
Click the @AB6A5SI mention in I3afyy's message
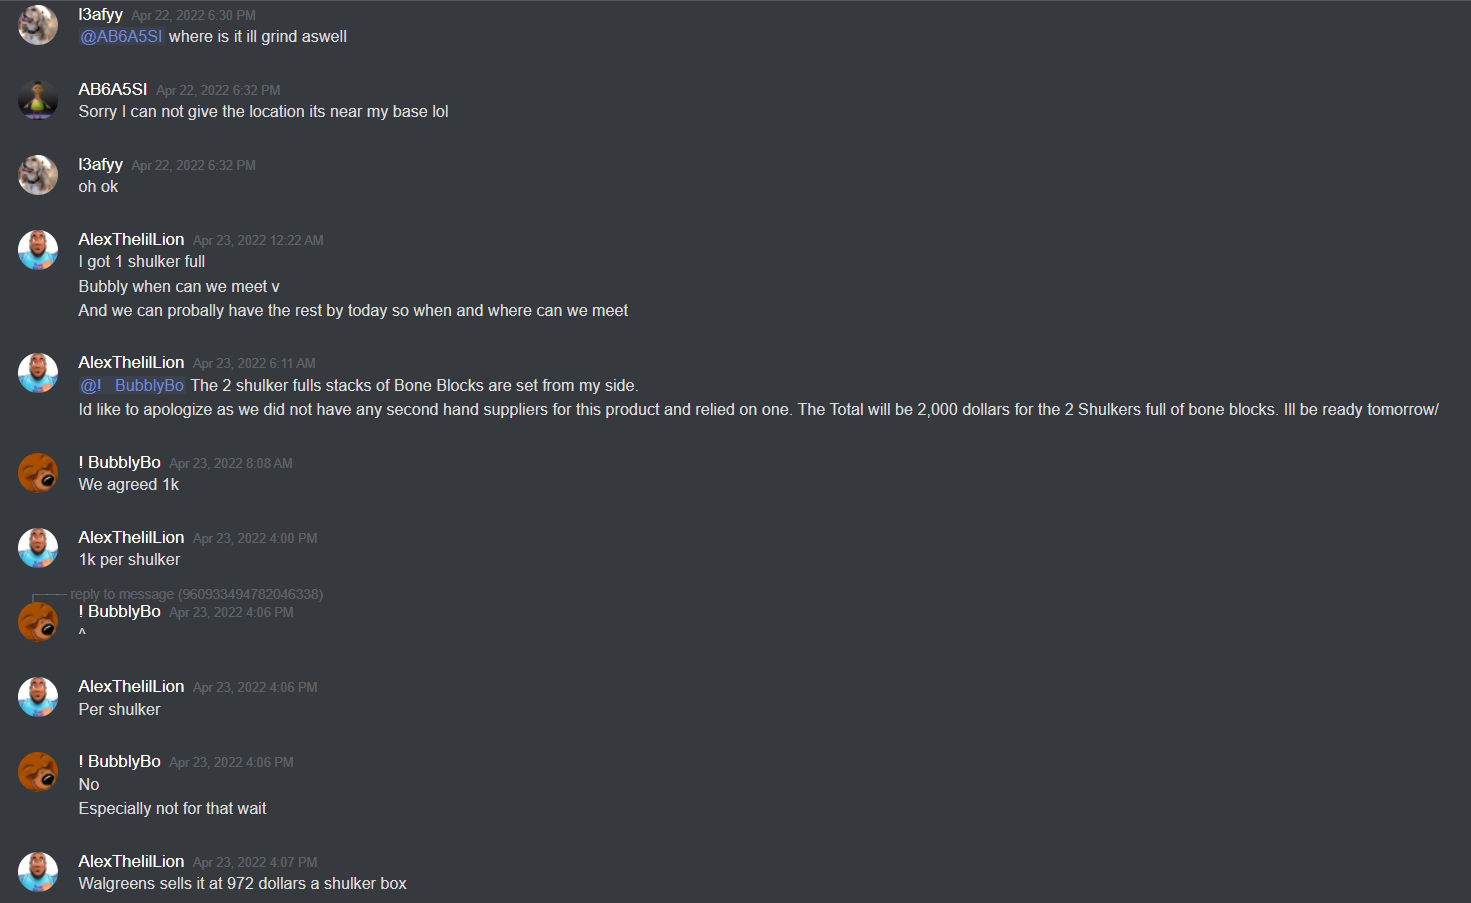pos(121,36)
